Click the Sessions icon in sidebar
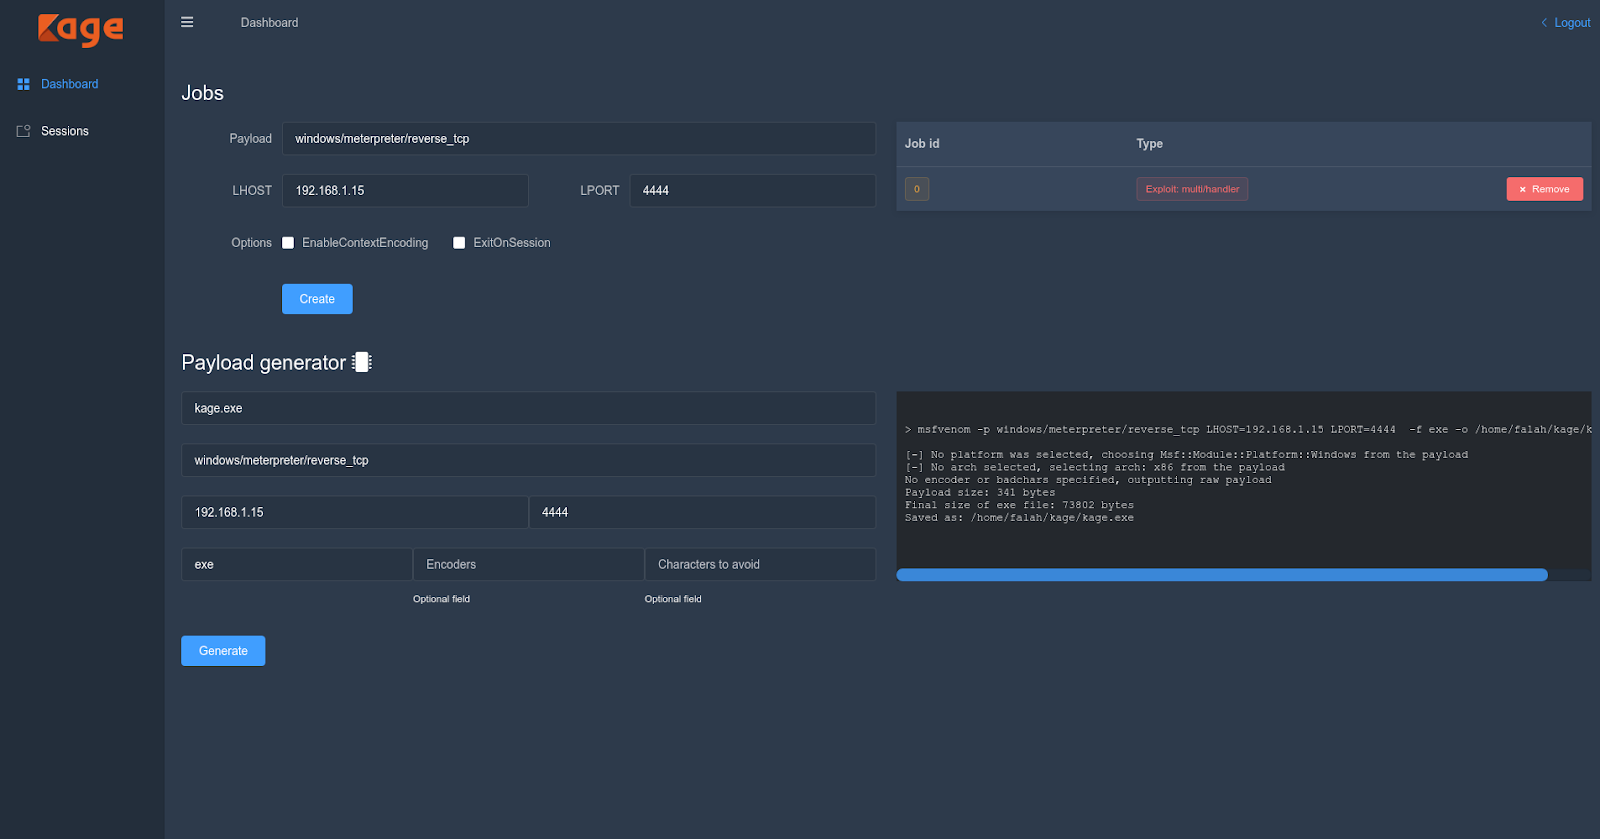Screen dimensions: 1600x839 click(x=23, y=131)
